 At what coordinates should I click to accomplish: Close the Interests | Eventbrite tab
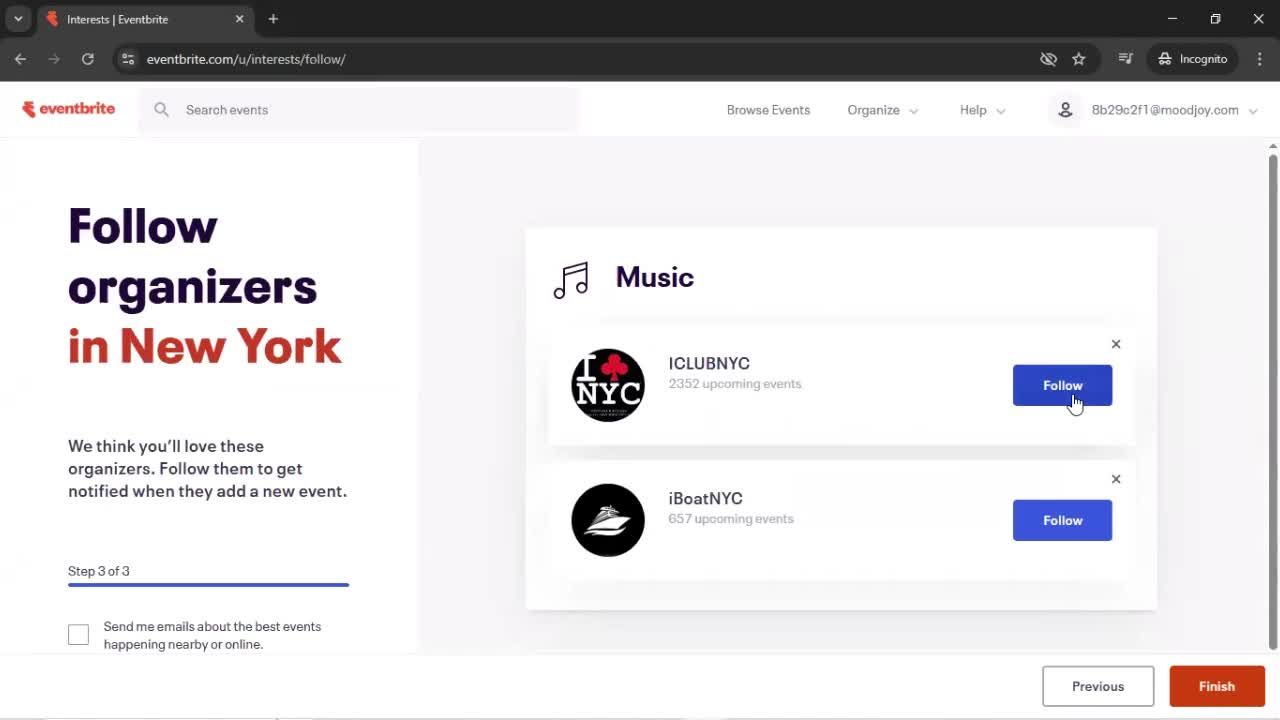pos(239,19)
